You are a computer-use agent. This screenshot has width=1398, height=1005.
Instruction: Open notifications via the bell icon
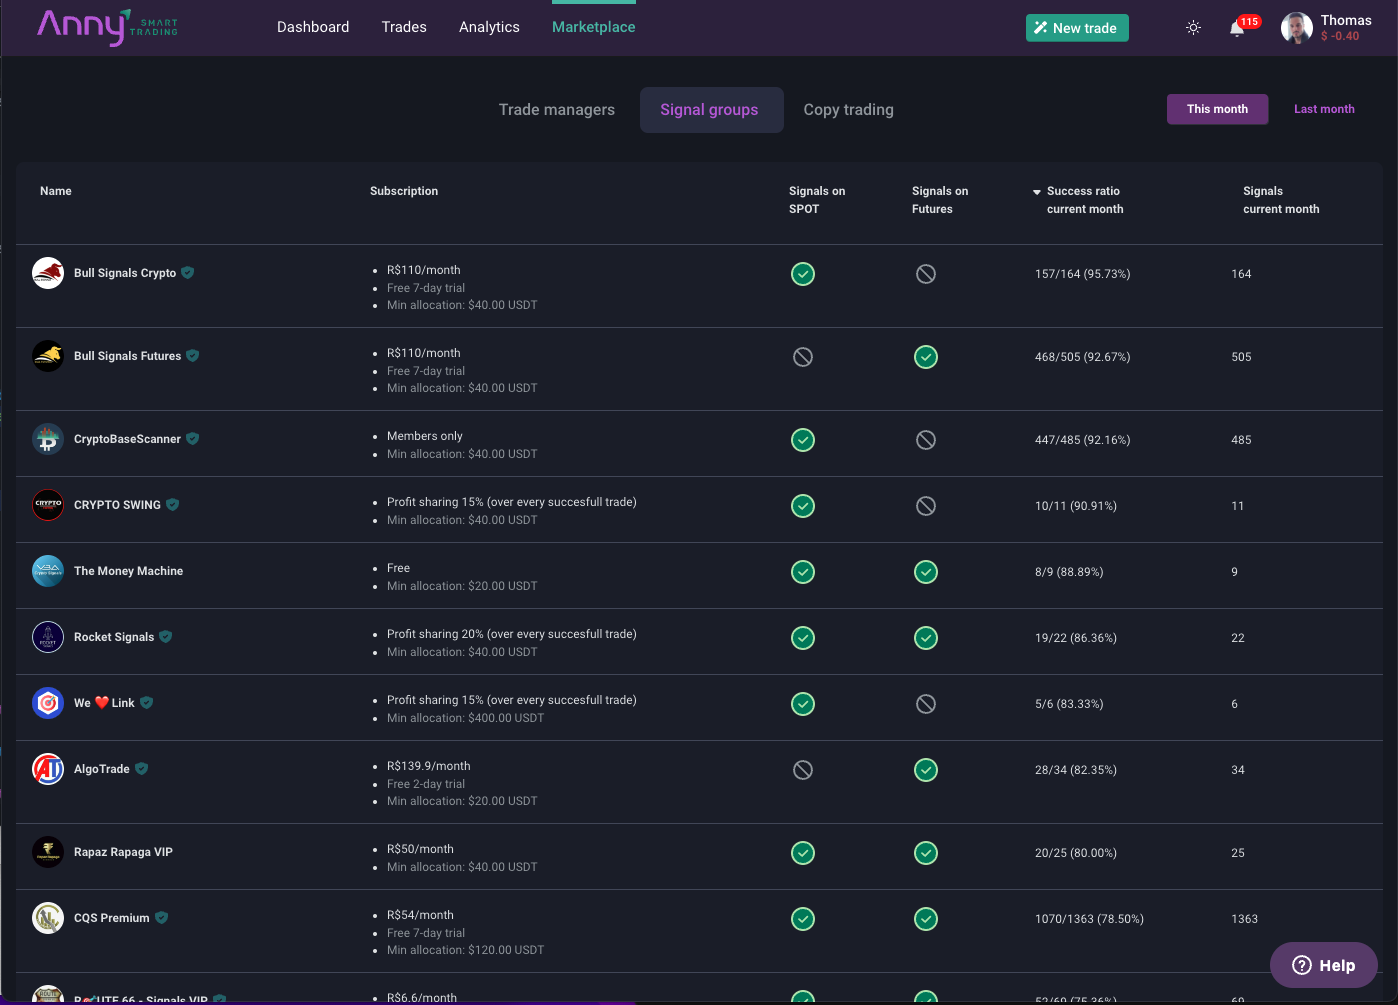1237,30
